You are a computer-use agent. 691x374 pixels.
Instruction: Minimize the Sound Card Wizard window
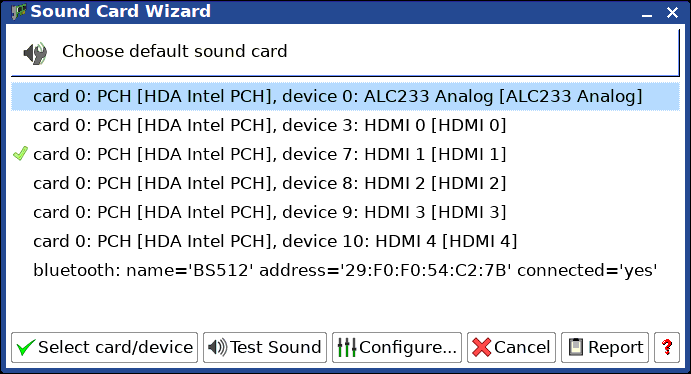point(646,13)
